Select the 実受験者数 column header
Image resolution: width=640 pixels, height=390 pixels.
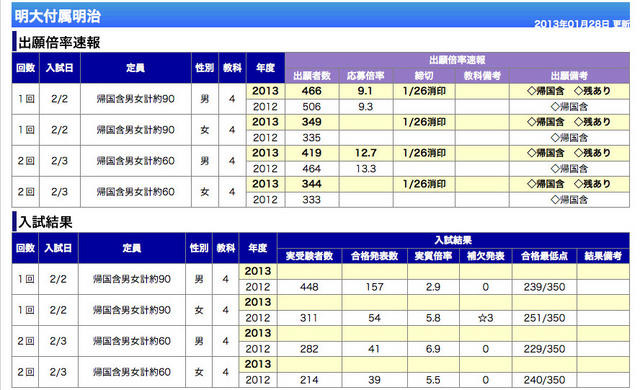click(309, 256)
